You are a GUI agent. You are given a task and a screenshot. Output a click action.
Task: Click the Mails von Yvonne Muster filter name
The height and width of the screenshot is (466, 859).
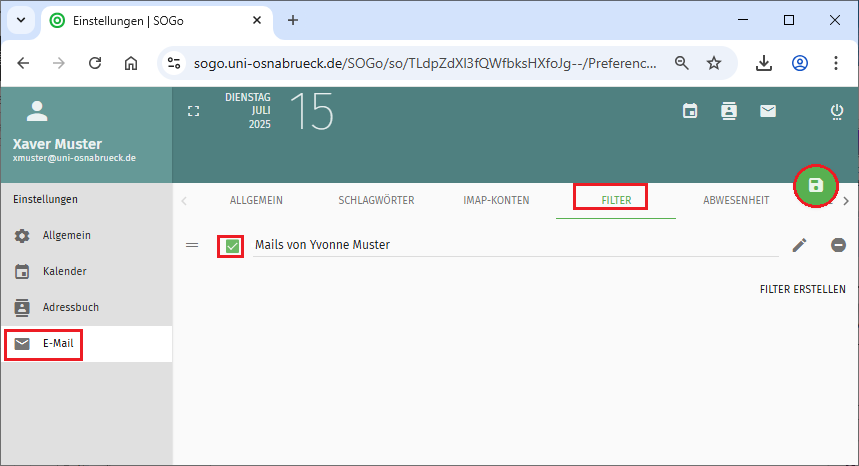click(x=322, y=245)
